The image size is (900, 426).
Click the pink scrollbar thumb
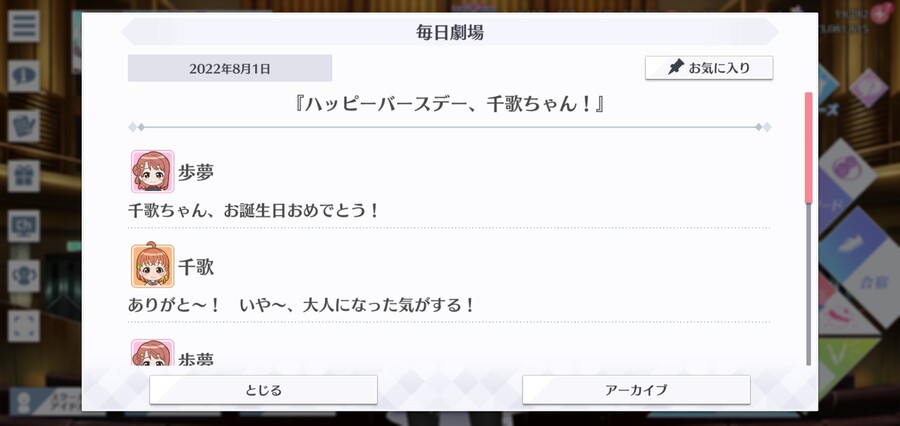click(x=808, y=148)
